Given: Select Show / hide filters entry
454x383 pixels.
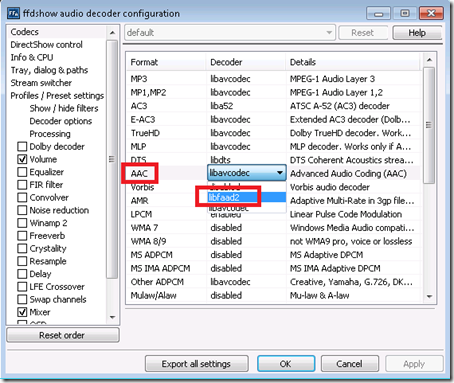Looking at the screenshot, I should (64, 108).
